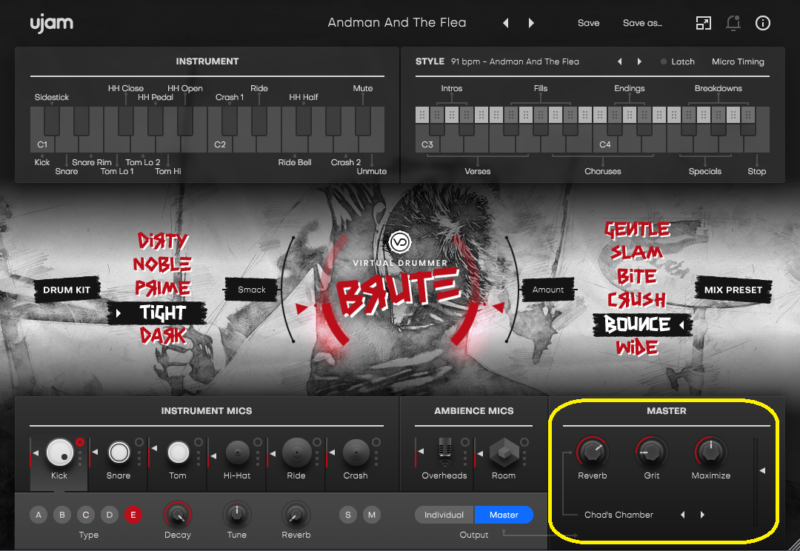Click the Amount label
This screenshot has width=800, height=551.
click(548, 290)
